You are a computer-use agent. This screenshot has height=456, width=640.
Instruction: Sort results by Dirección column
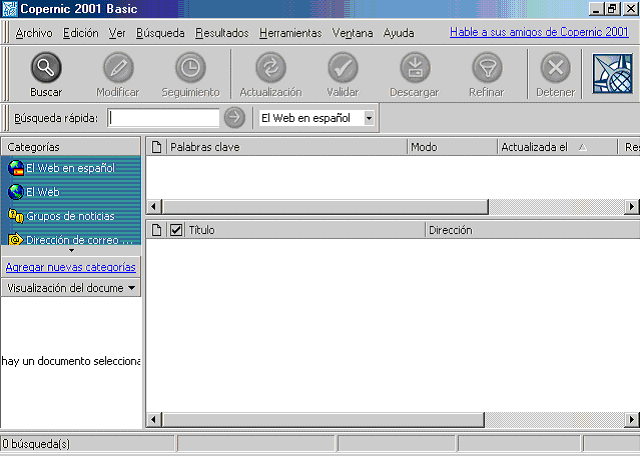click(533, 230)
